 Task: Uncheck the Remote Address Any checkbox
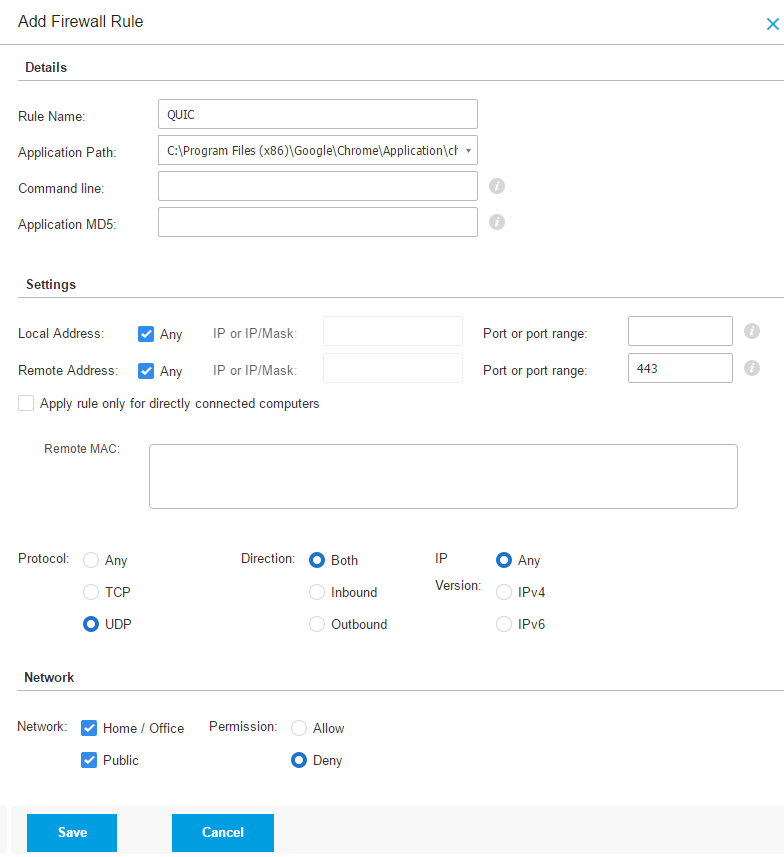147,371
